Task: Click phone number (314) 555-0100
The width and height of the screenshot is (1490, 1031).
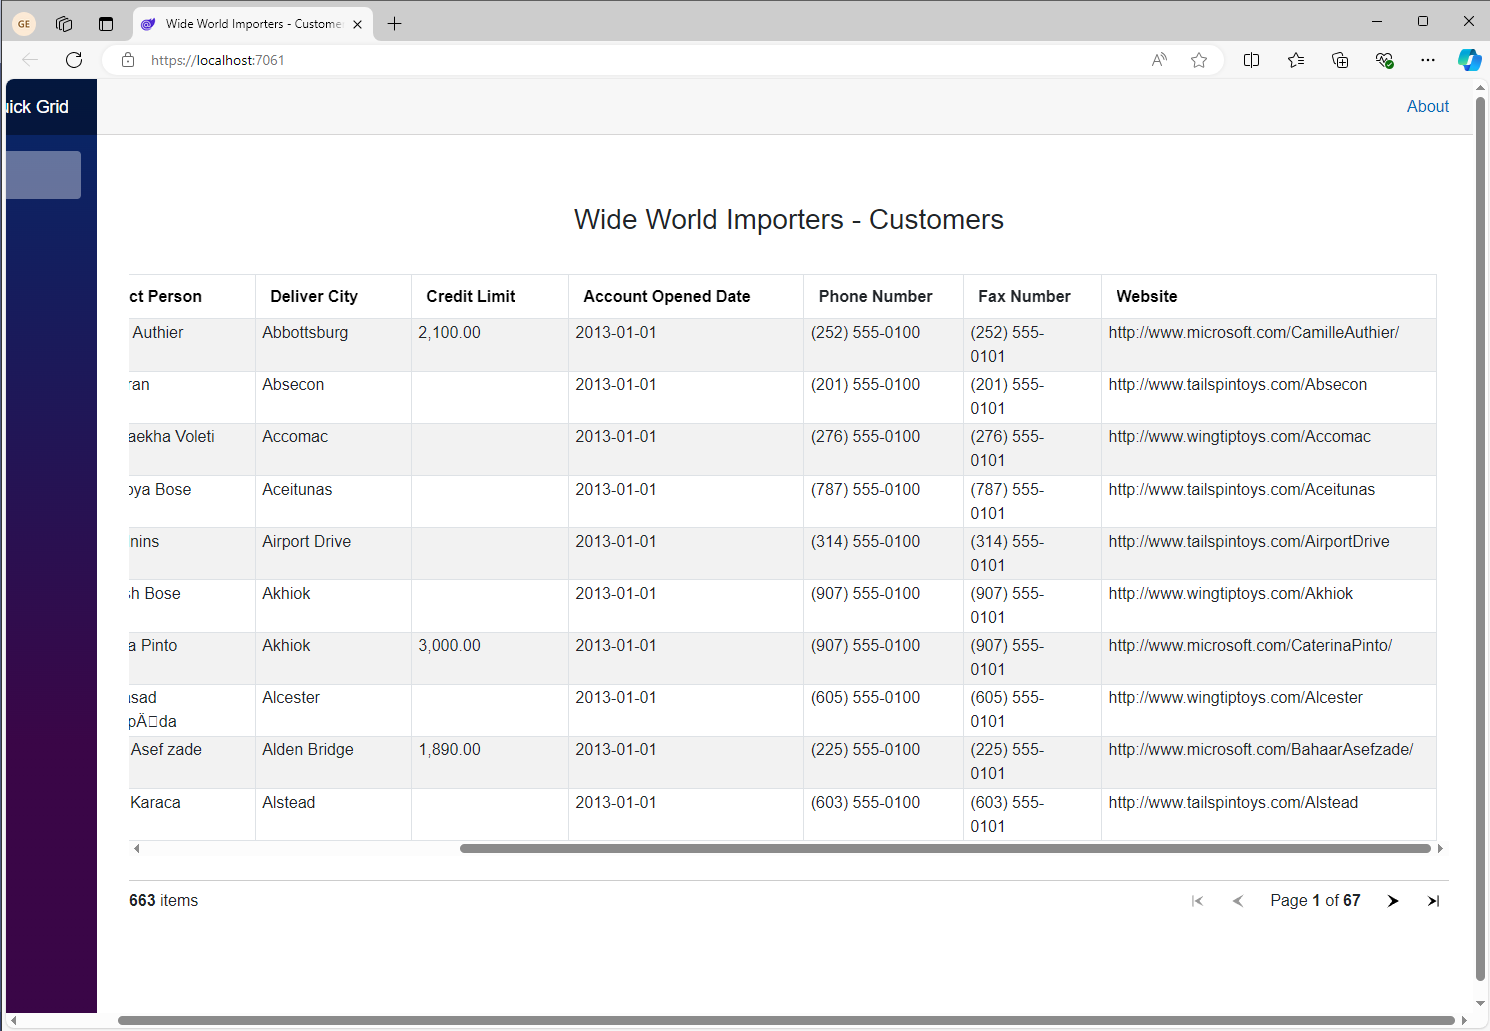Action: 865,541
